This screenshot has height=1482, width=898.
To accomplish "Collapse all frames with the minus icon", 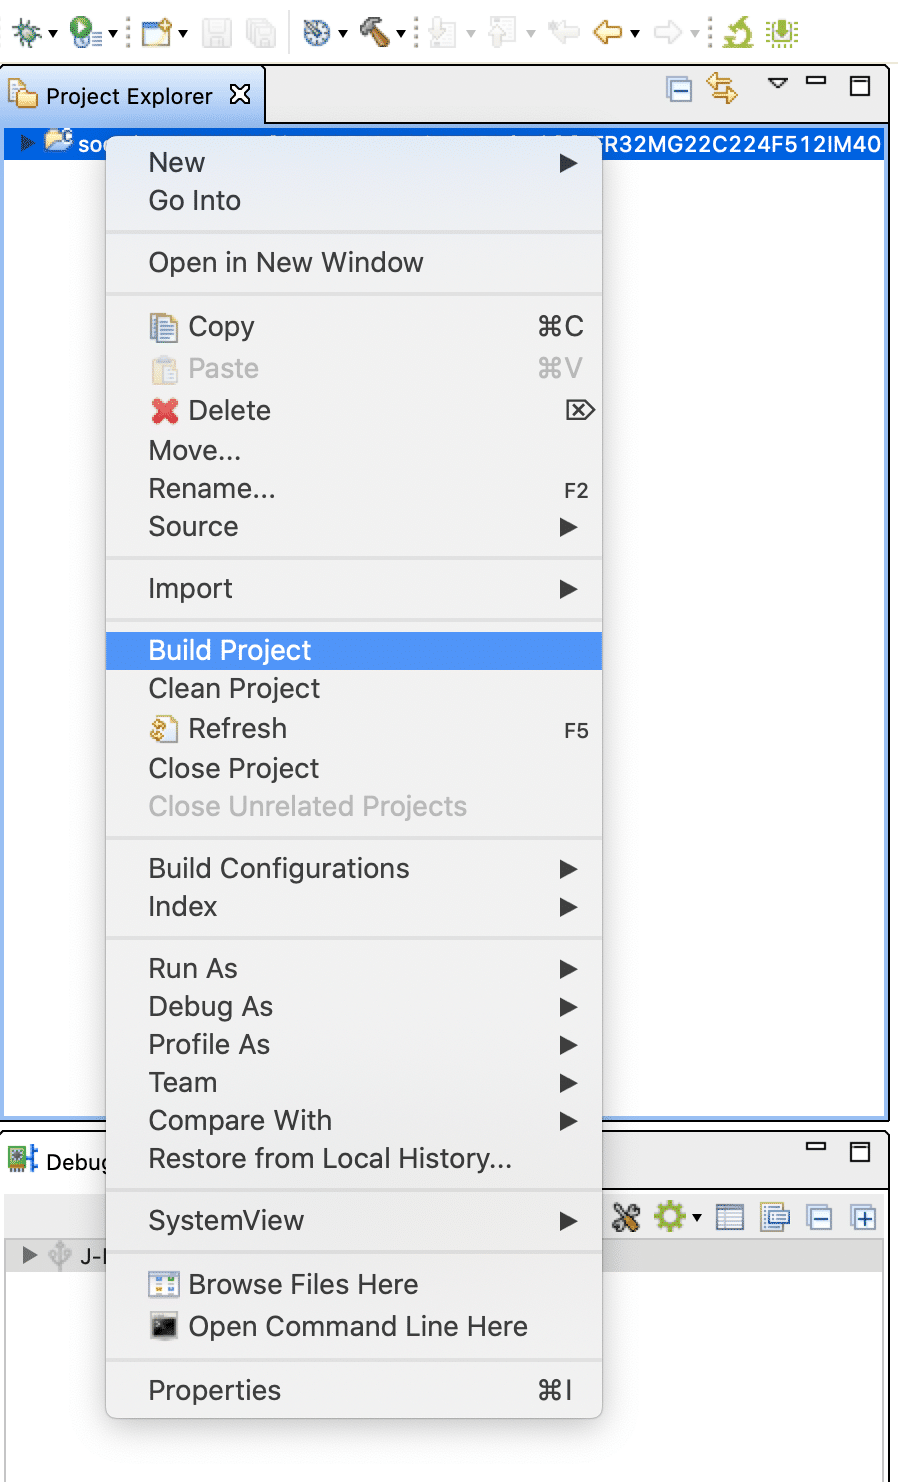I will [x=820, y=1218].
